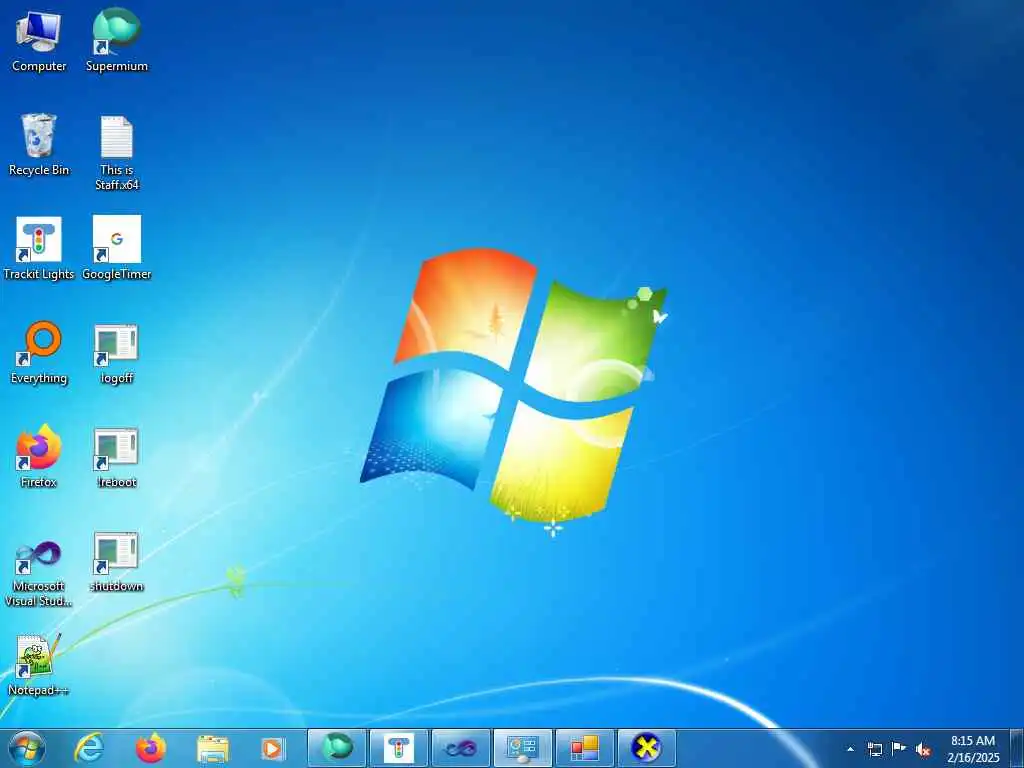Select the Microsoft Visual Studio desktop shortcut

39,573
